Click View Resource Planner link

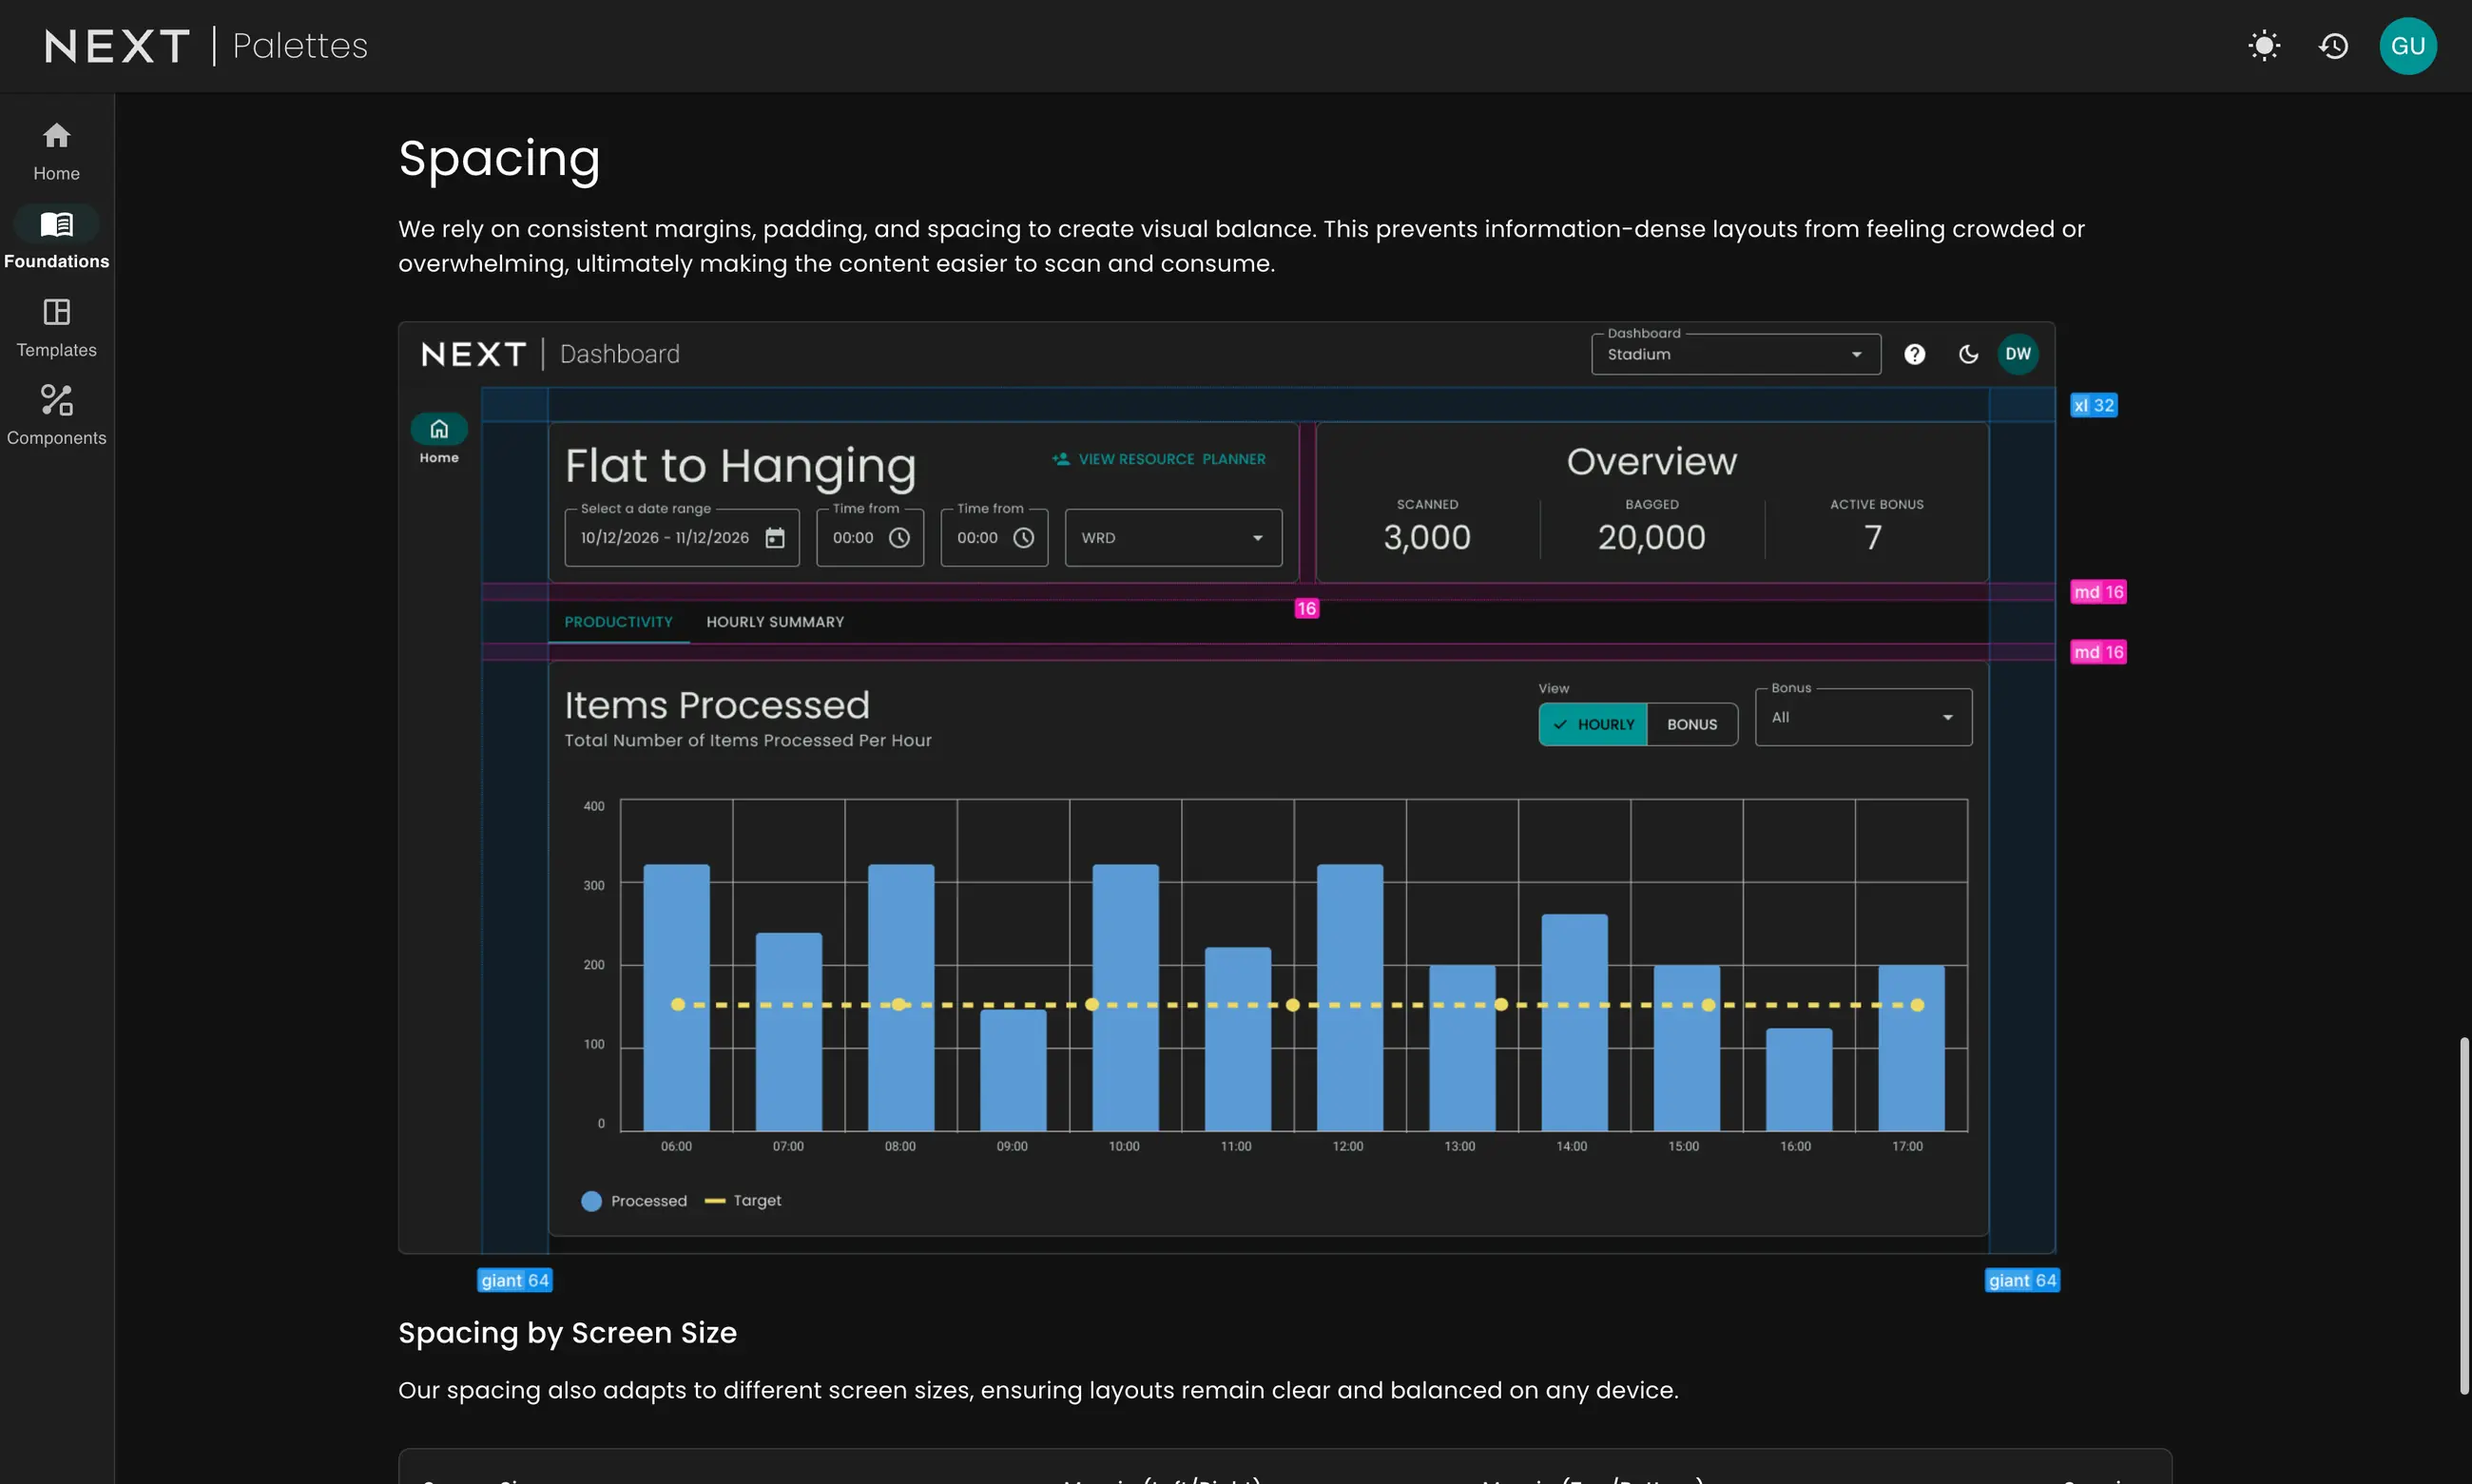click(x=1159, y=459)
